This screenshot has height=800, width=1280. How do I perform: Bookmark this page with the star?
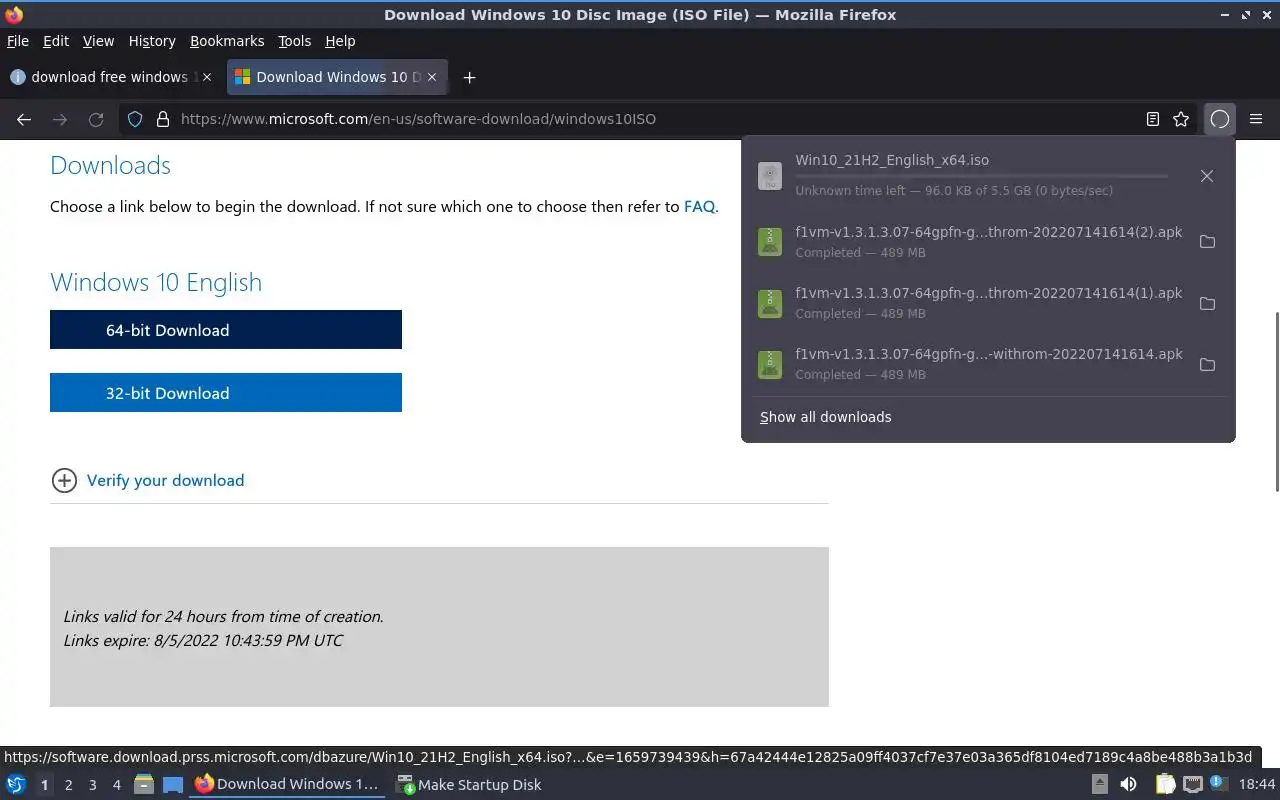pyautogui.click(x=1181, y=119)
